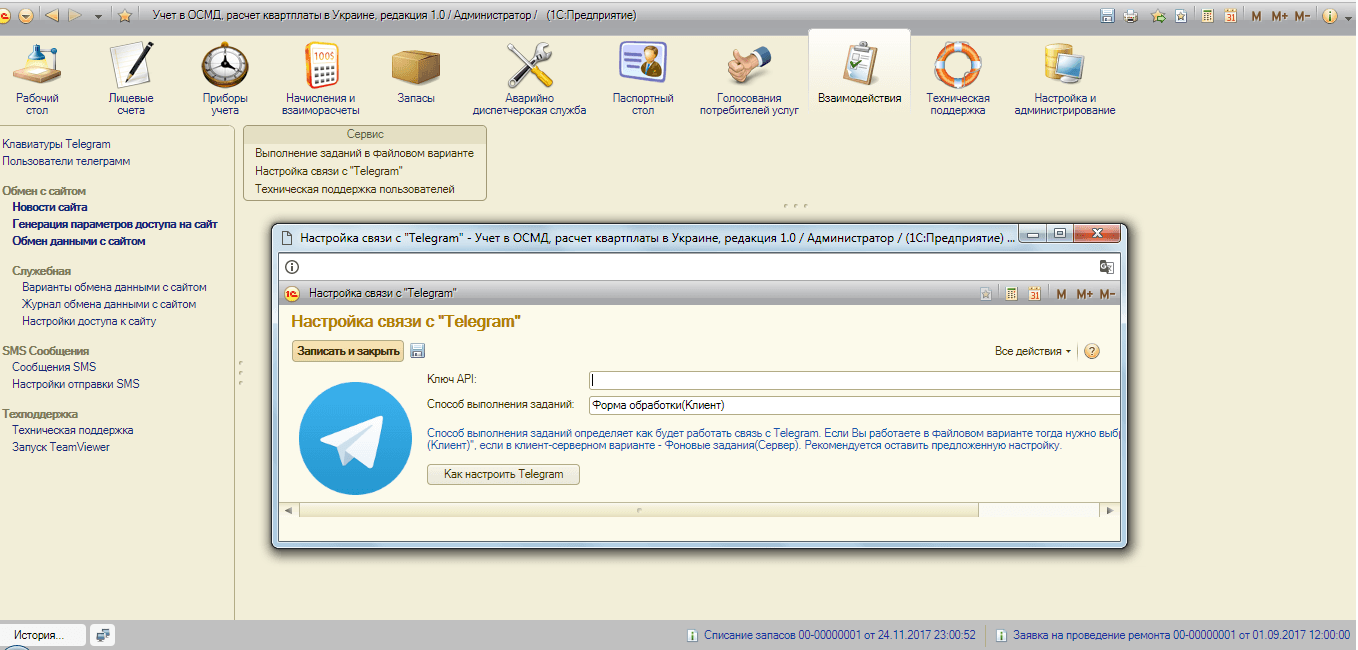
Task: Open Способ выполнения заданий combo box
Action: [854, 405]
